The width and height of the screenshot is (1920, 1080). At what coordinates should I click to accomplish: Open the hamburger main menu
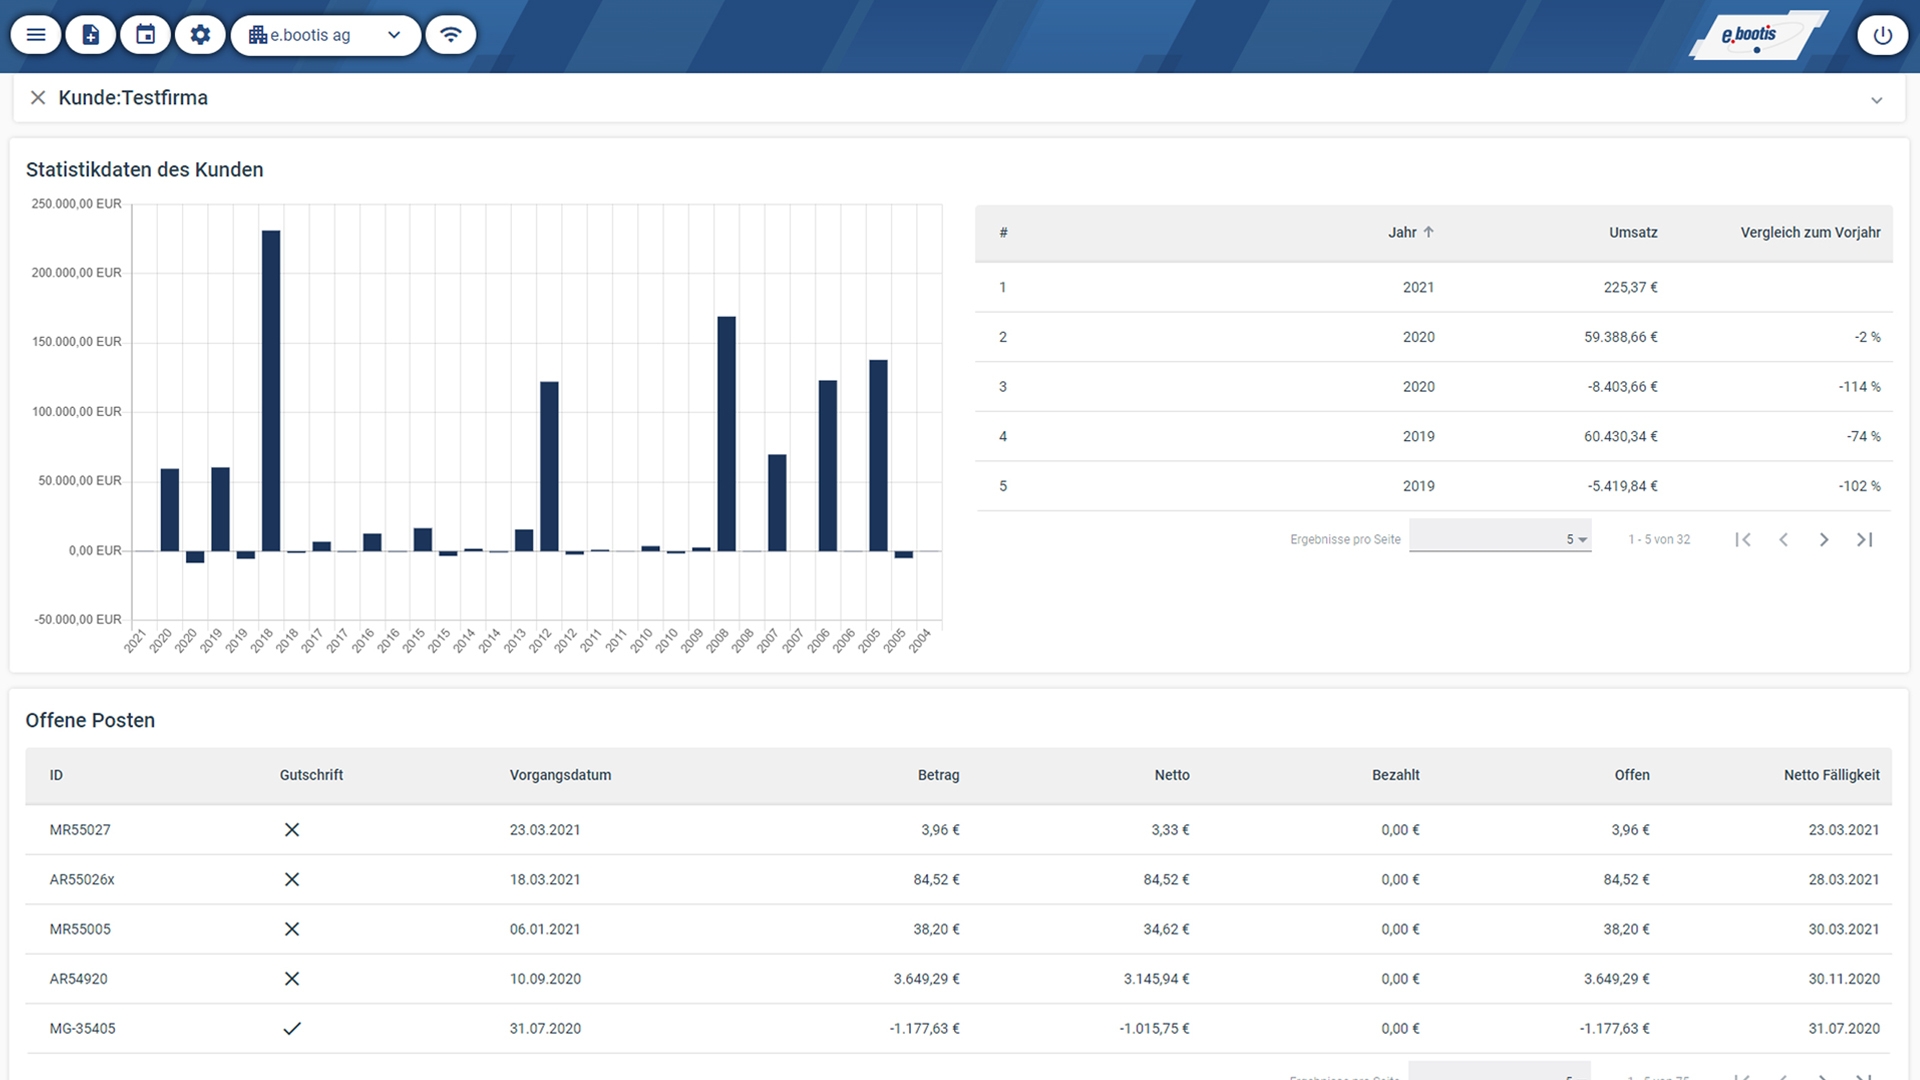[x=36, y=35]
